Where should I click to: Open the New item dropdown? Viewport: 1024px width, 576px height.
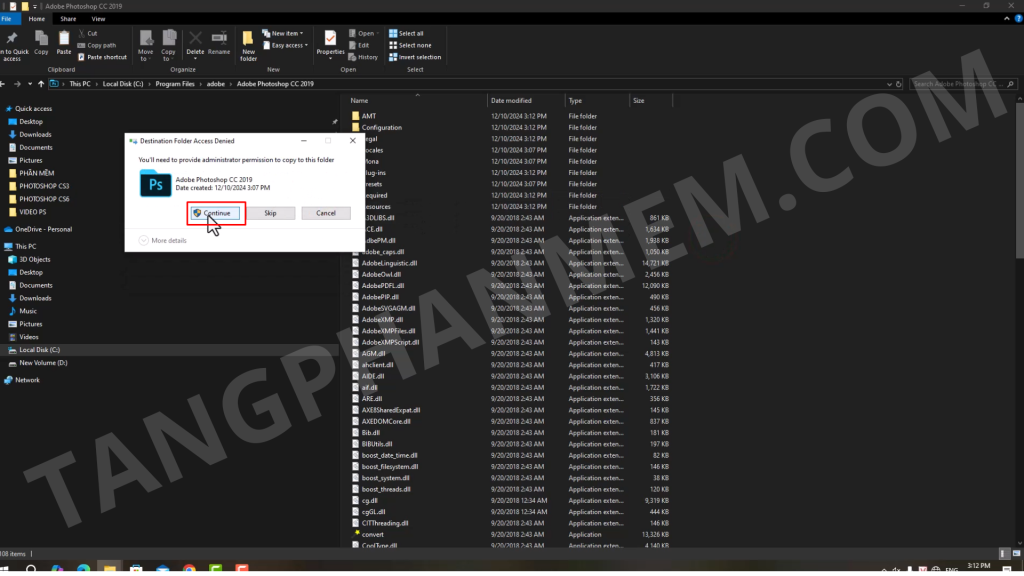pos(284,33)
